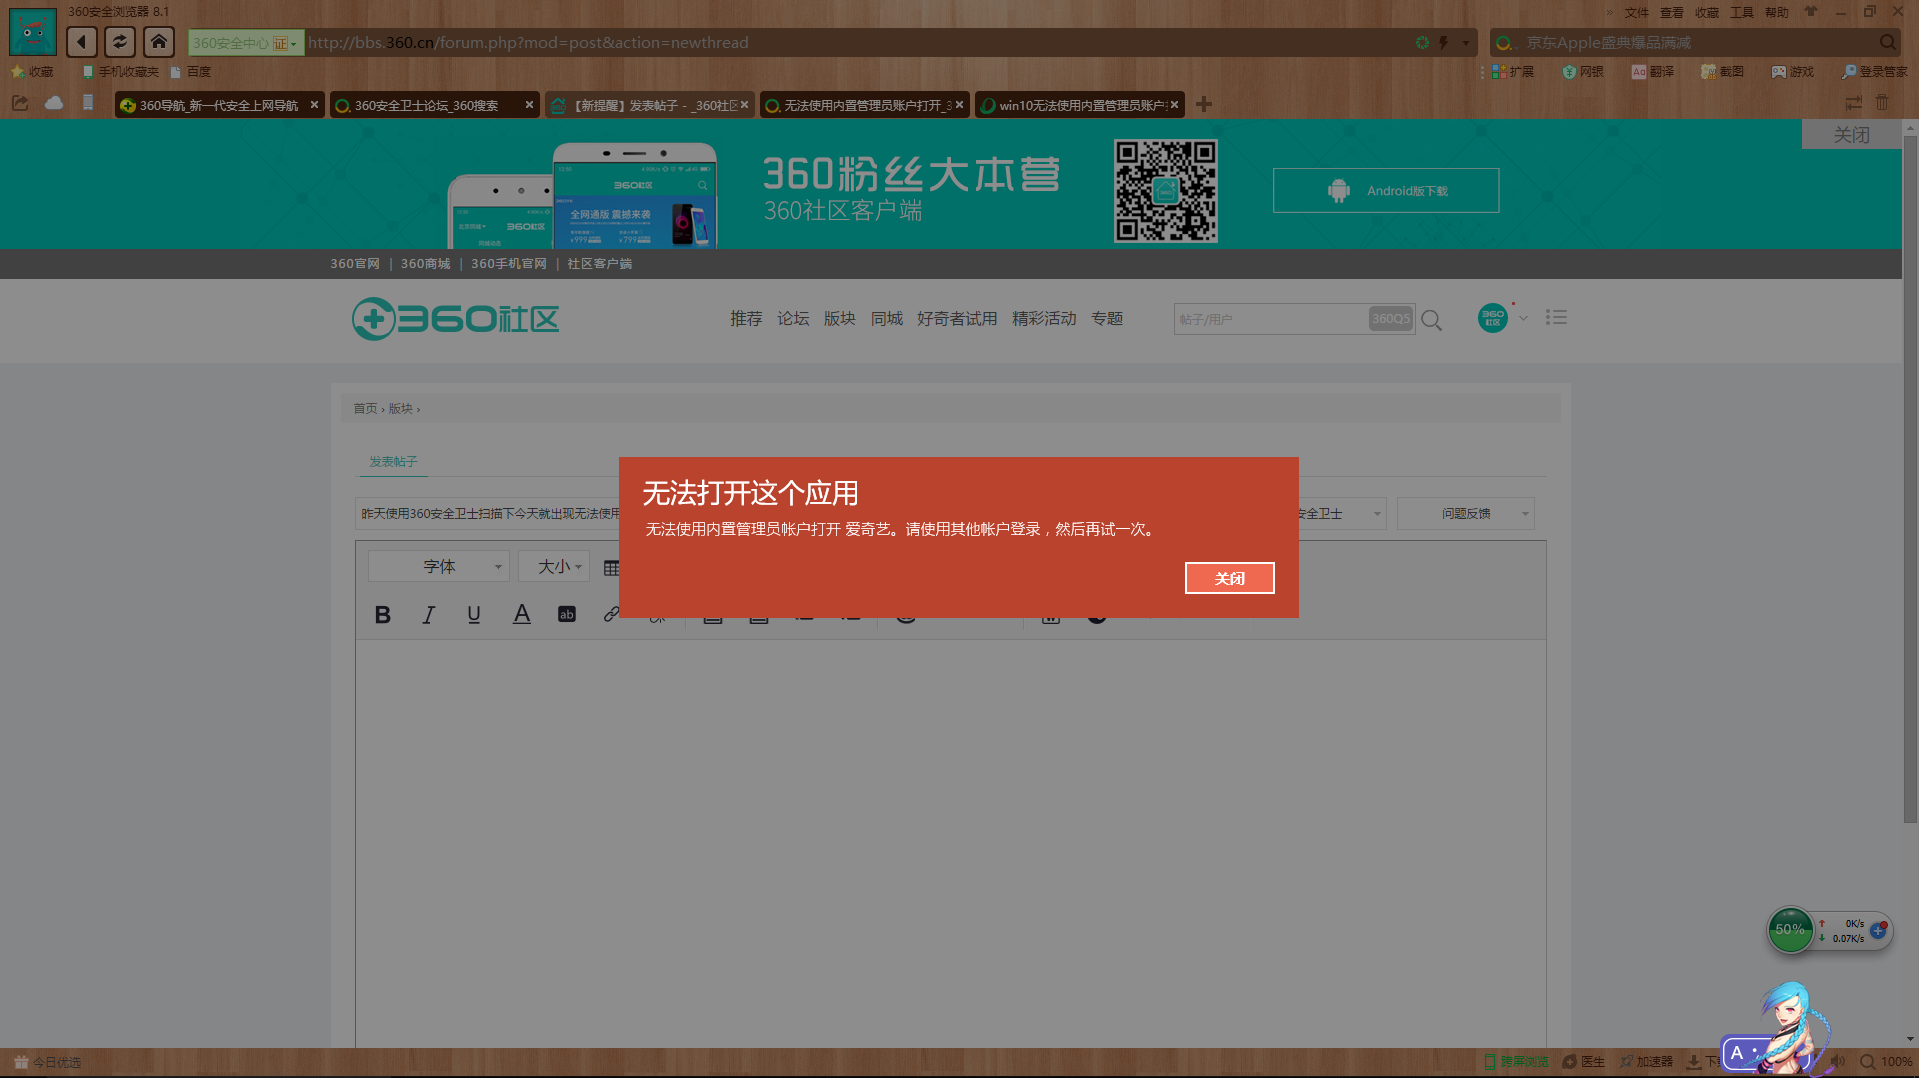
Task: Reload the page using the refresh icon
Action: pyautogui.click(x=120, y=42)
